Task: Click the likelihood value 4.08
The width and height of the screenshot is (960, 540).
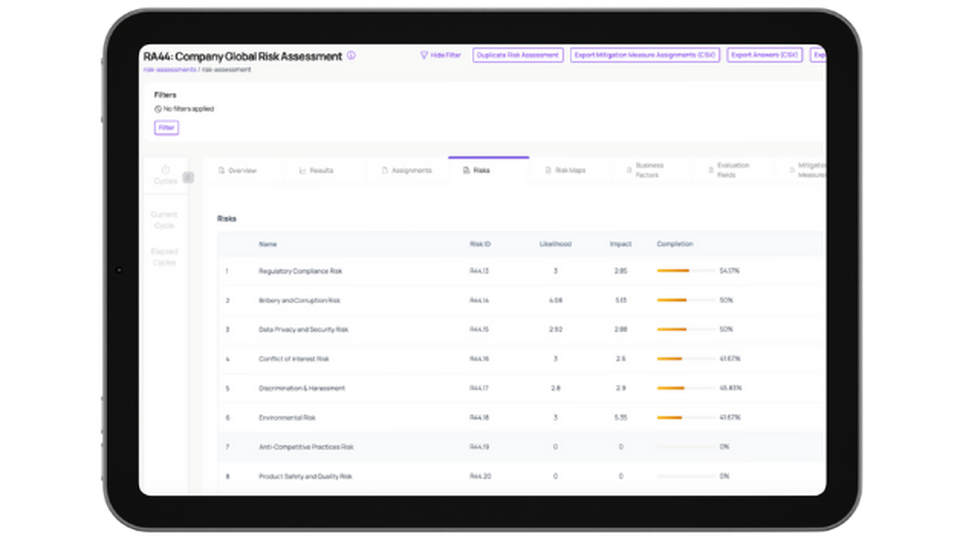Action: pyautogui.click(x=555, y=301)
